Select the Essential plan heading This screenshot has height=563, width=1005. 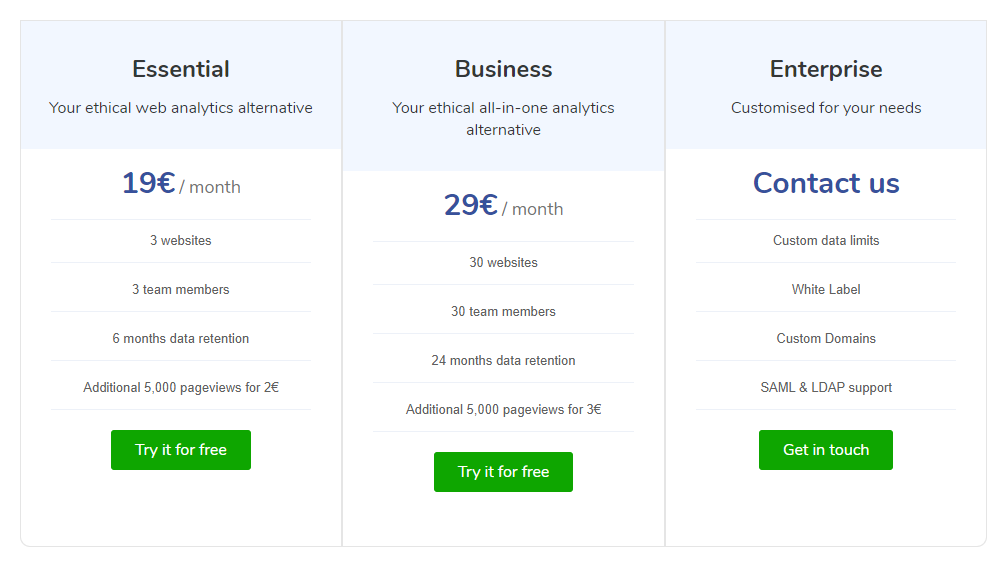click(181, 69)
